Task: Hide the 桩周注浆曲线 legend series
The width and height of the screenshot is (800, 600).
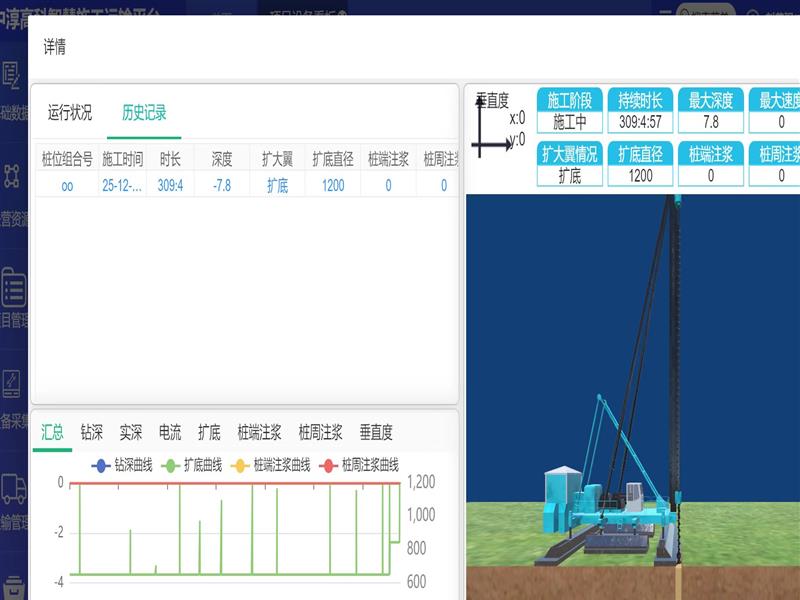Action: (x=358, y=465)
